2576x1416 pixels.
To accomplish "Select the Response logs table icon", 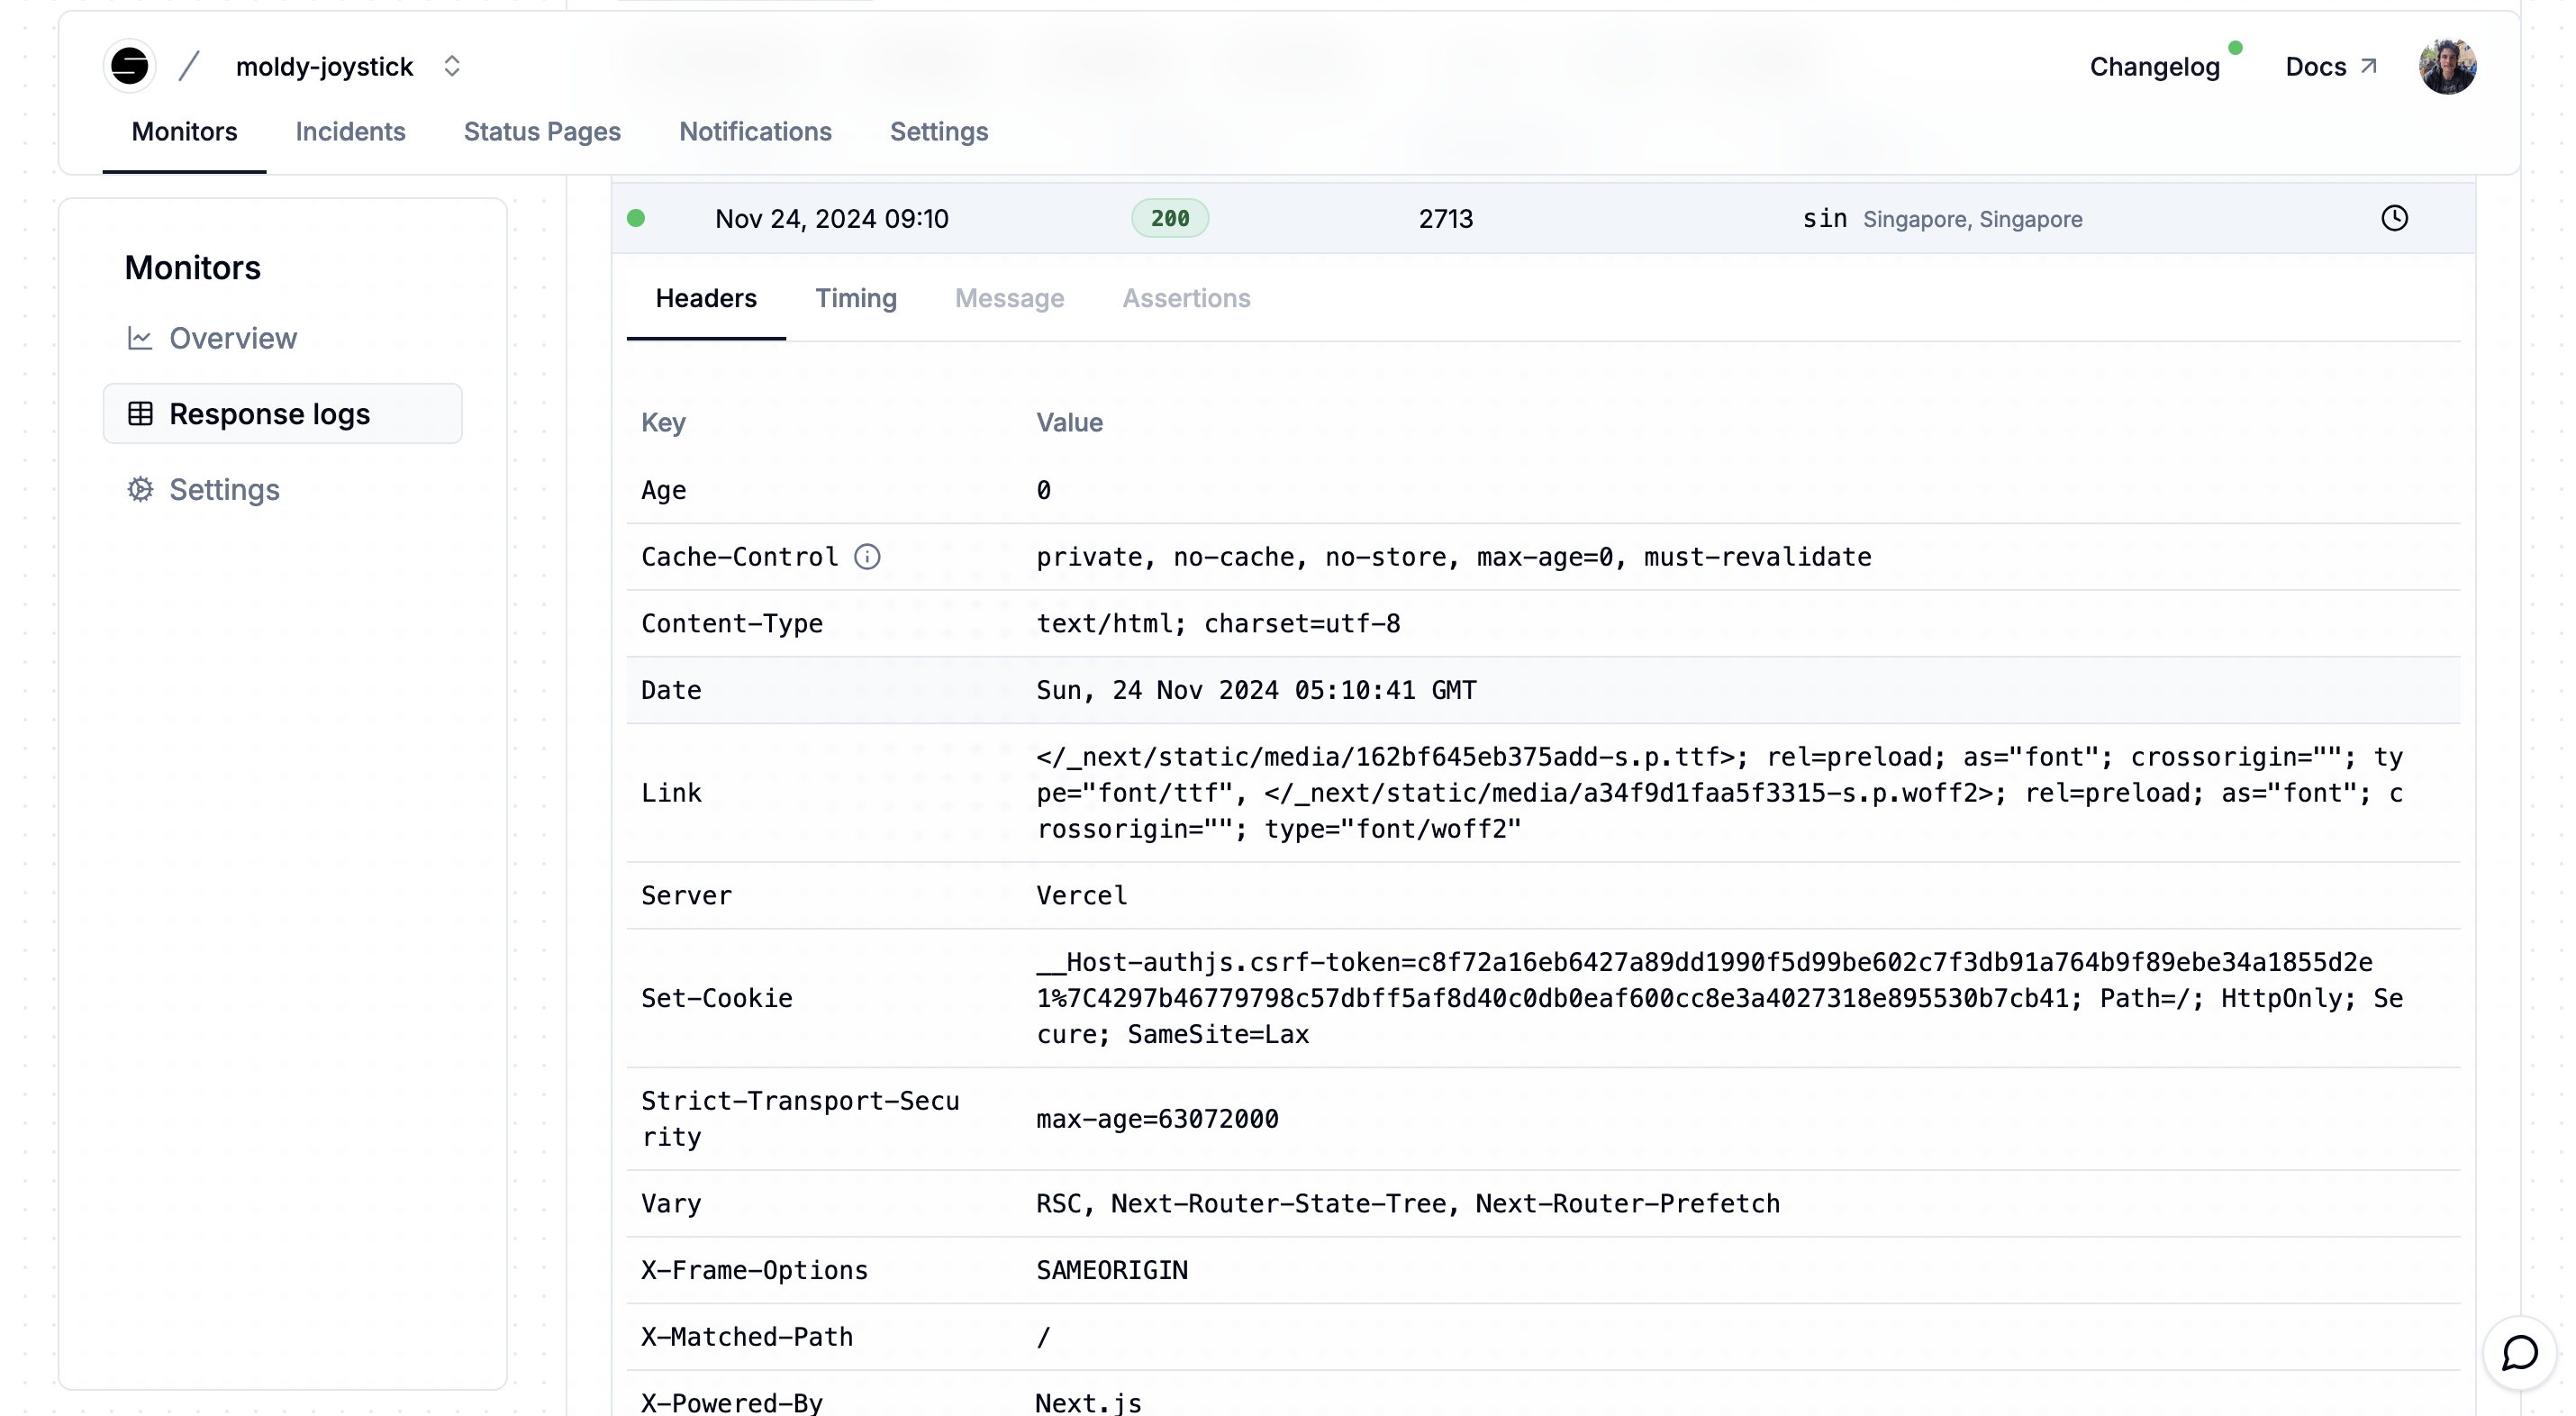I will tap(141, 413).
